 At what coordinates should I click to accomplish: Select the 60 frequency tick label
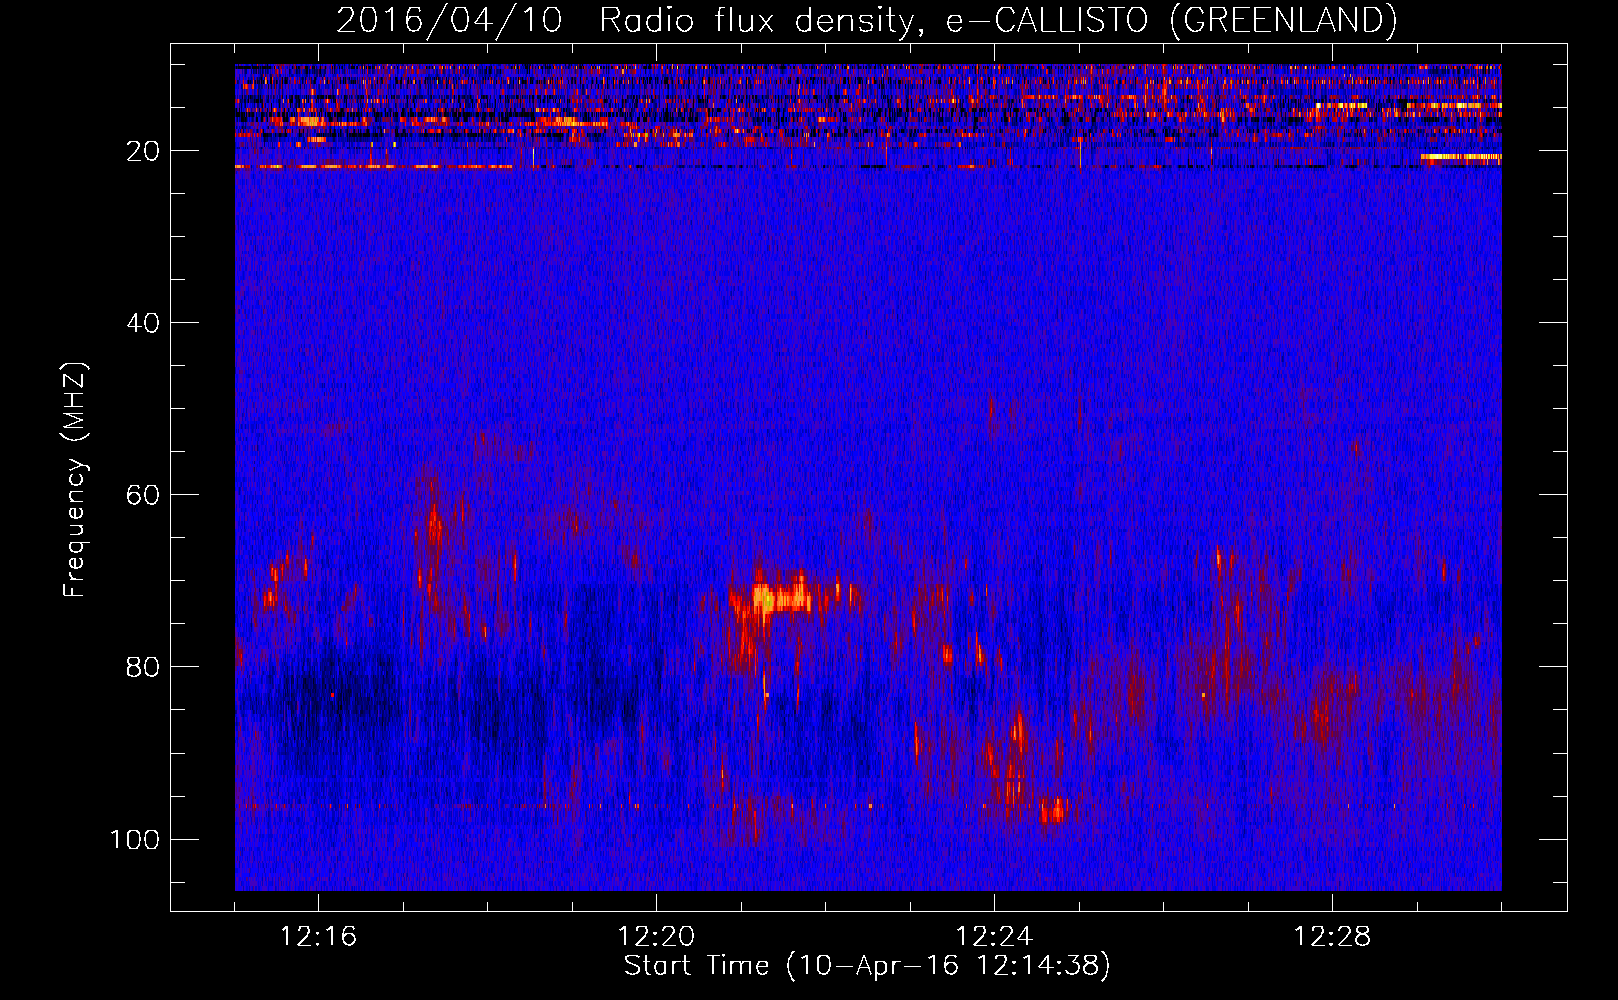click(144, 495)
